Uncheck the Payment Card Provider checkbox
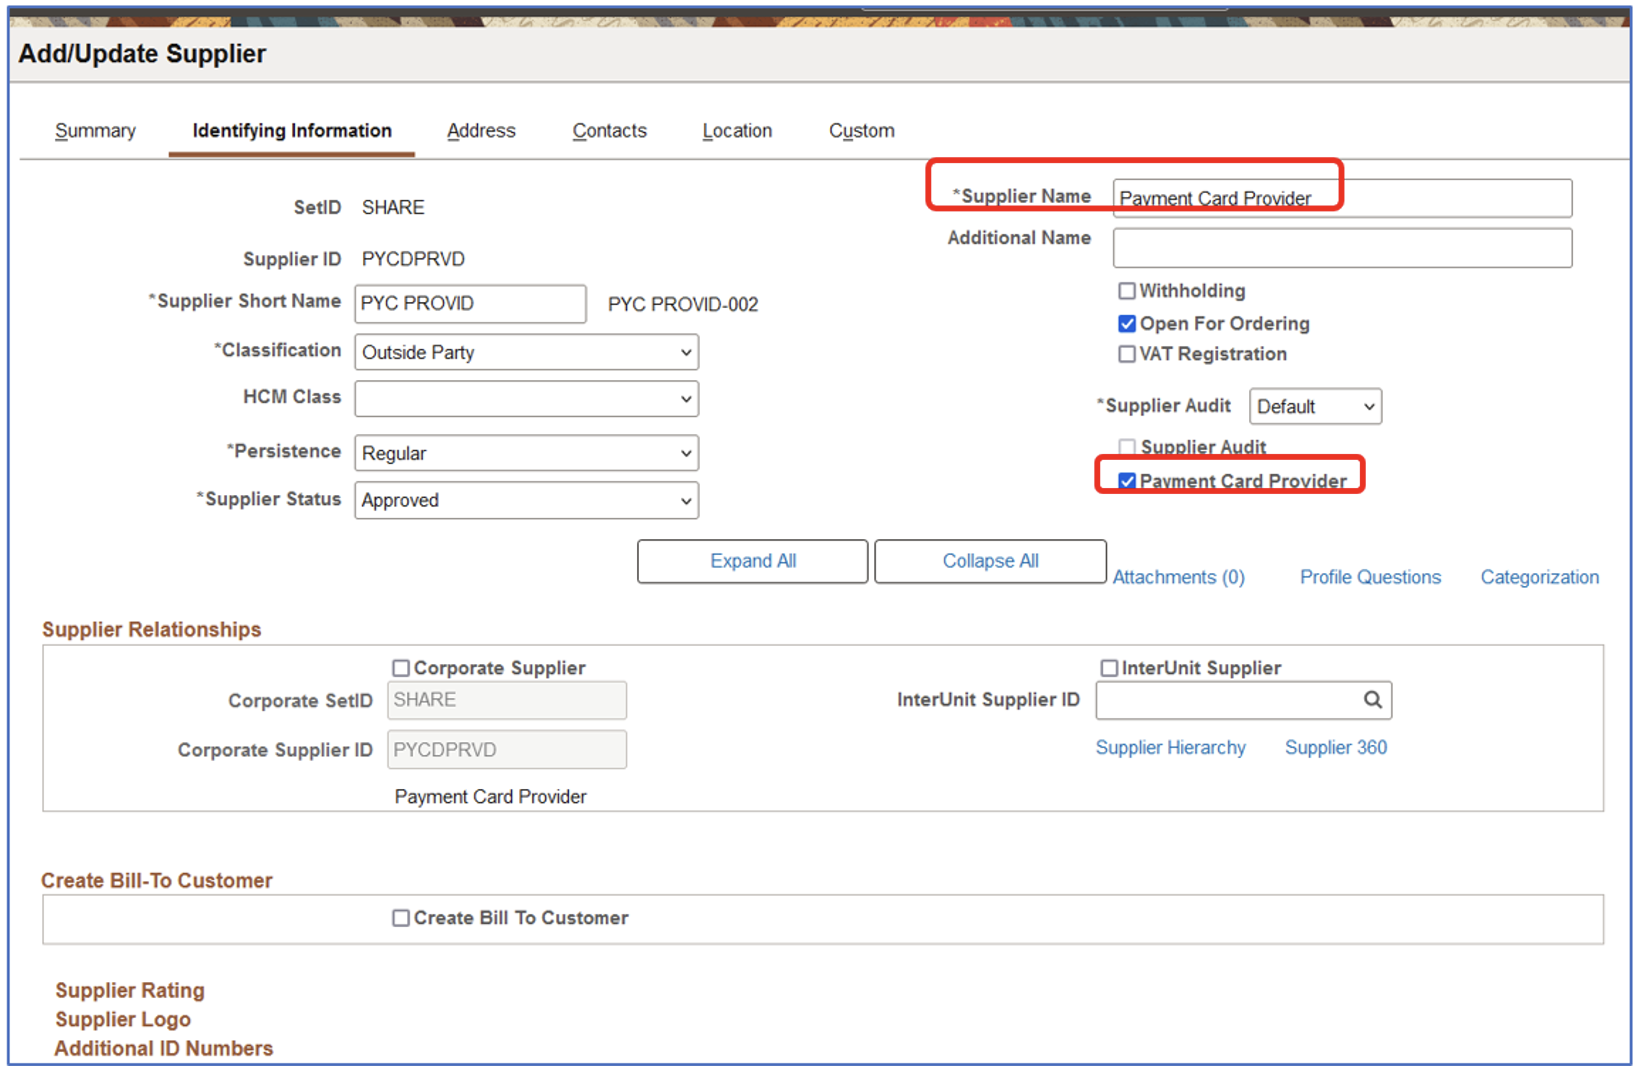 [x=1127, y=481]
